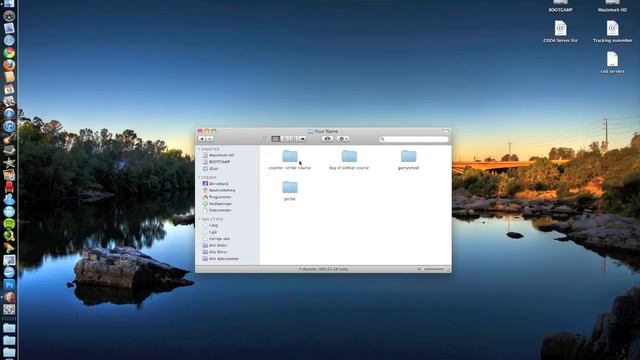Switch Finder to column view
This screenshot has height=360, width=640.
(x=293, y=139)
